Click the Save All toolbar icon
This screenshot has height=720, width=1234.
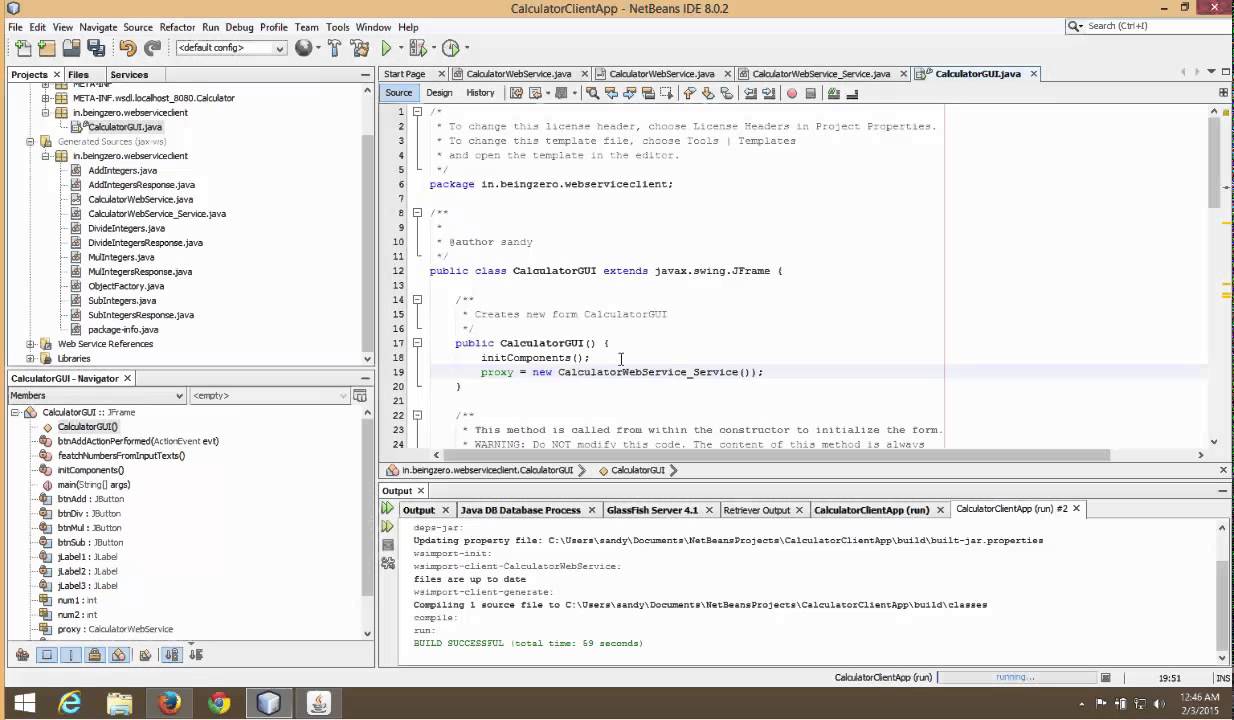pos(96,47)
